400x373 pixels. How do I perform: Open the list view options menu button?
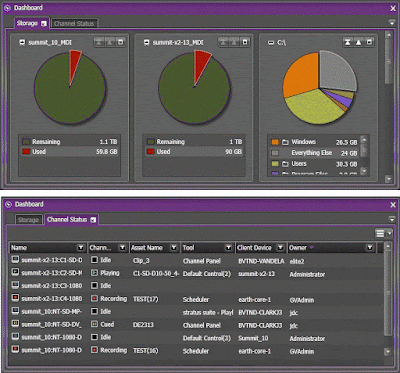click(x=384, y=233)
